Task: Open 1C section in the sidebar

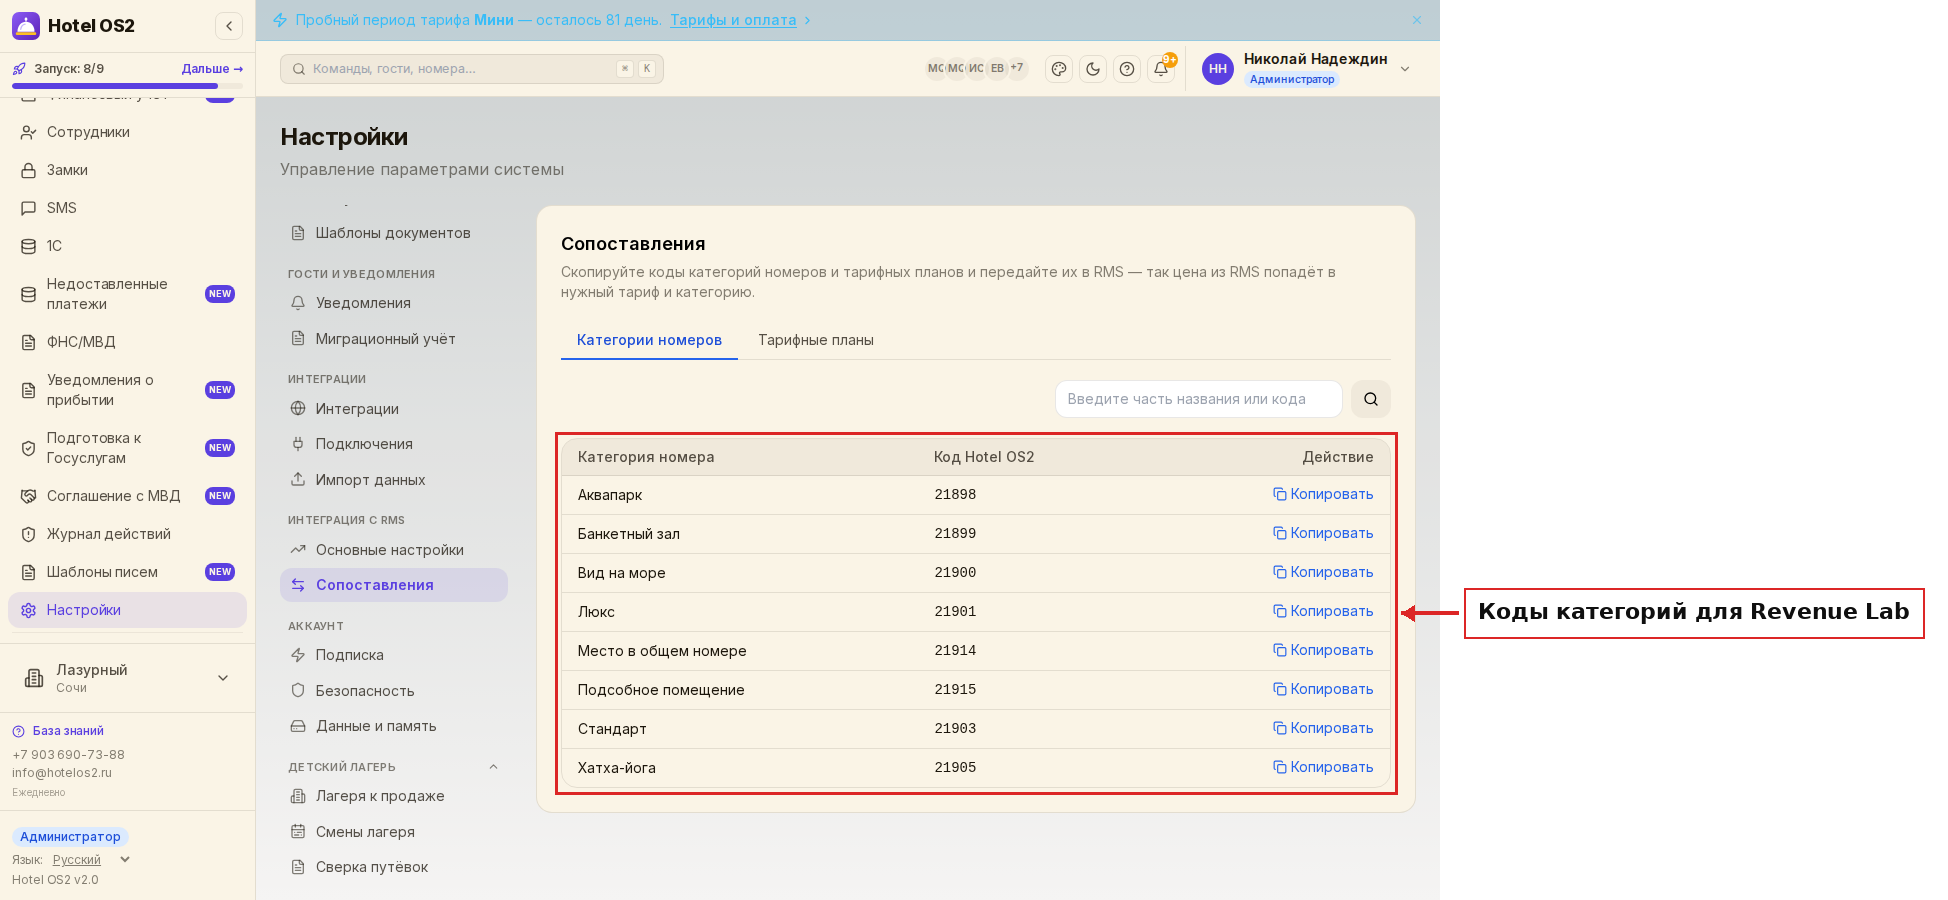Action: [x=128, y=246]
